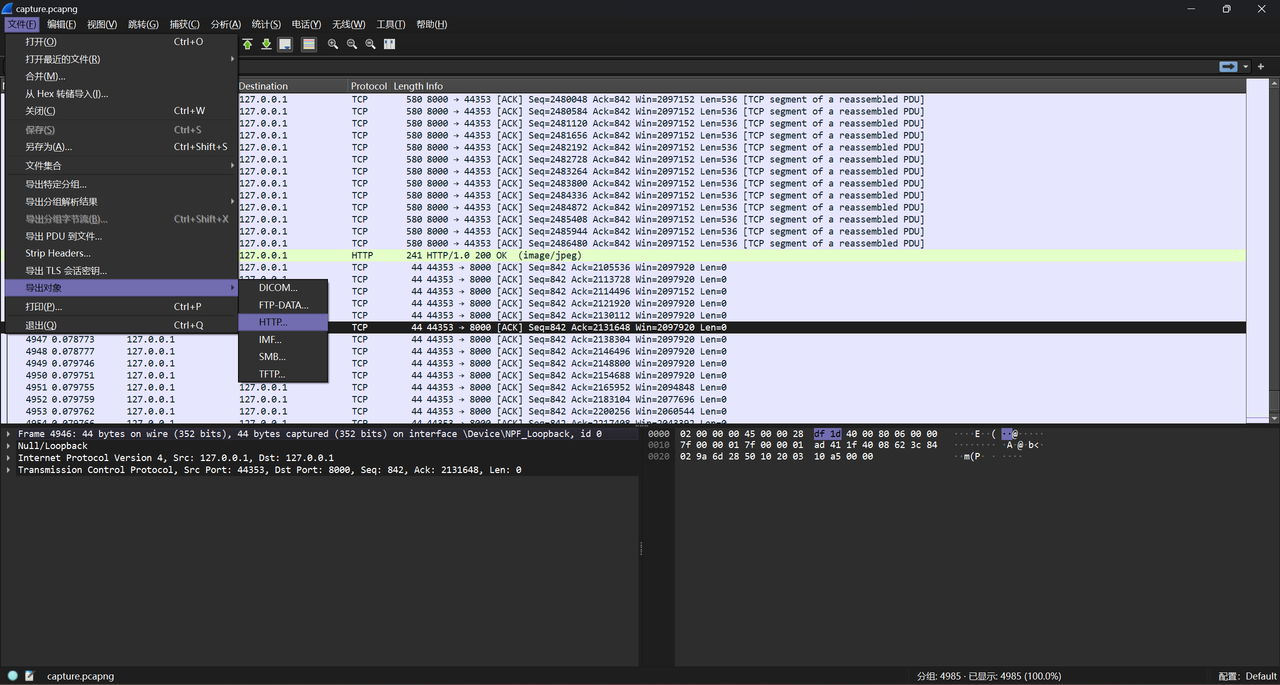Expand 打开最近的文件(R) submenu
This screenshot has width=1280, height=685.
point(121,59)
